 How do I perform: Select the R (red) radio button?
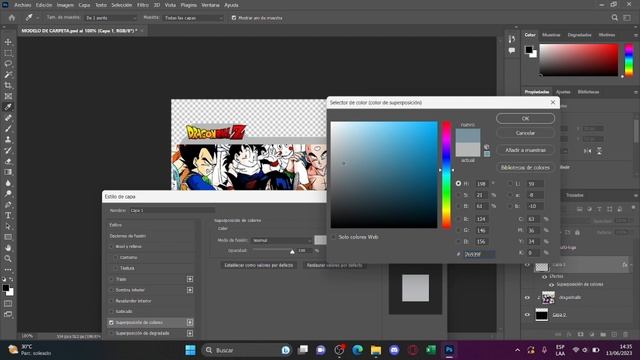click(458, 219)
